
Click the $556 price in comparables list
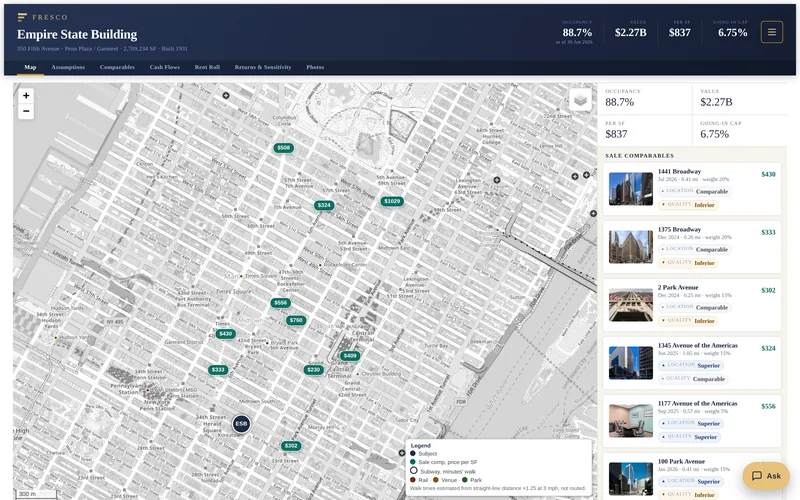coord(768,407)
